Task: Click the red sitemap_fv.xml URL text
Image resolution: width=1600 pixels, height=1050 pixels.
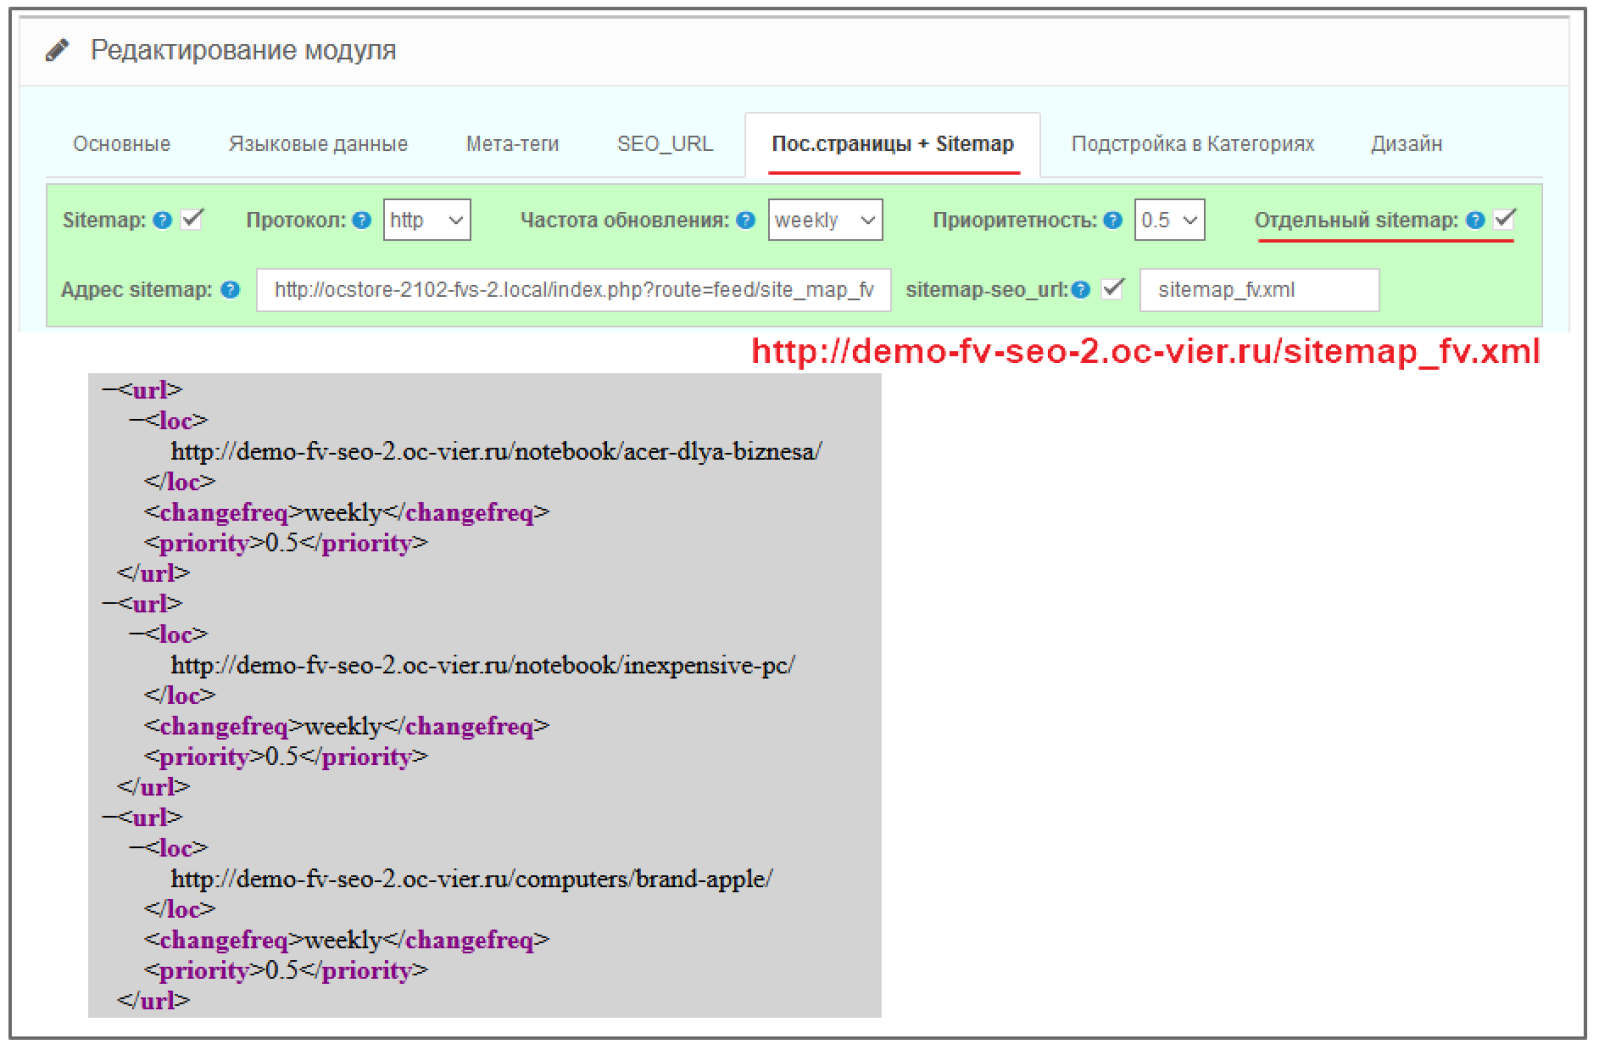Action: [1145, 352]
